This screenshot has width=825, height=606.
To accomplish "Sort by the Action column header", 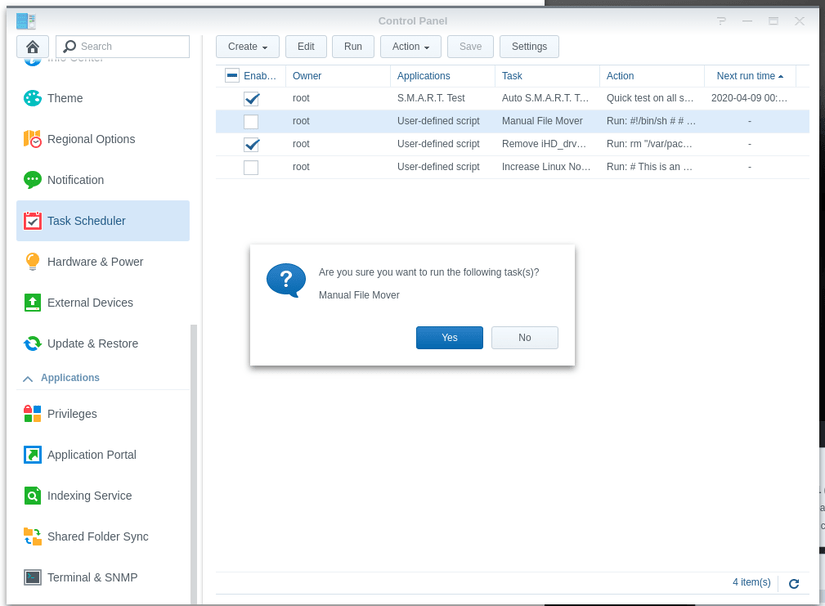I will point(651,76).
